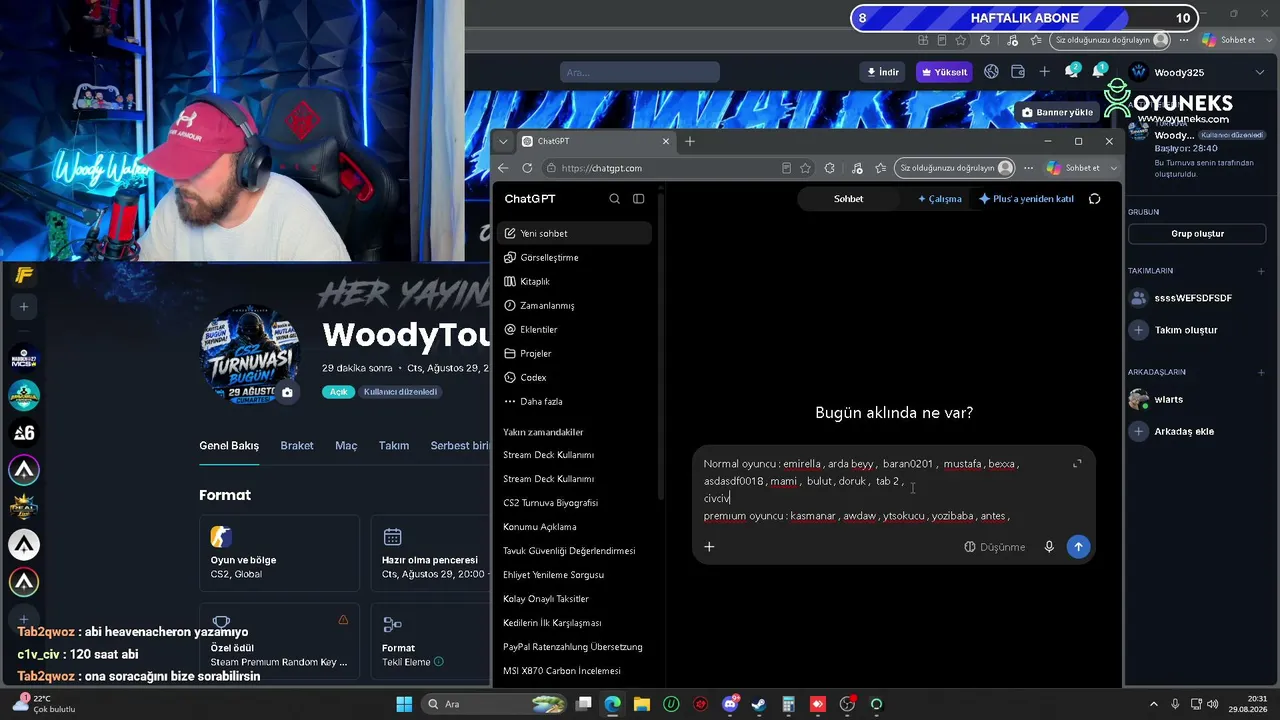The image size is (1280, 720).
Task: Open wallet icon on tournament site
Action: click(x=1018, y=72)
